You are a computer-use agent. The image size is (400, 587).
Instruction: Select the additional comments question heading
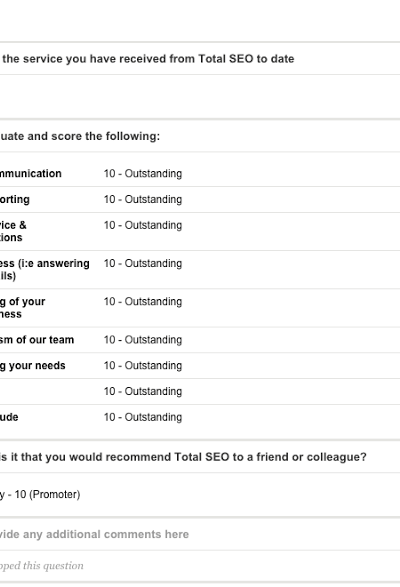point(94,535)
